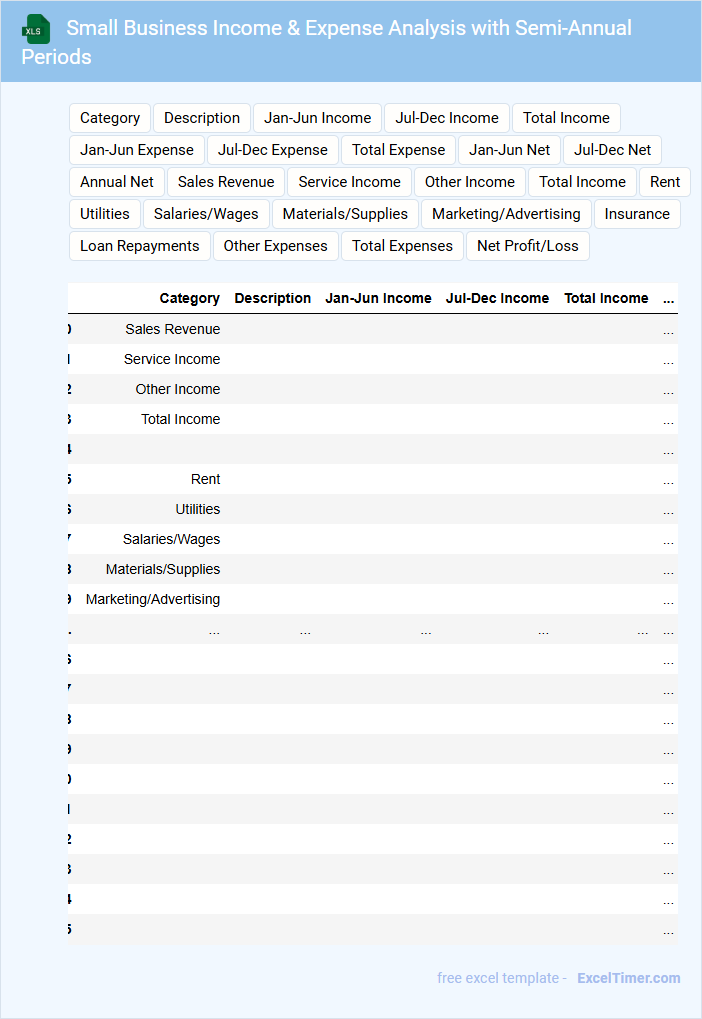Select the Sales Revenue tag button

[x=226, y=182]
